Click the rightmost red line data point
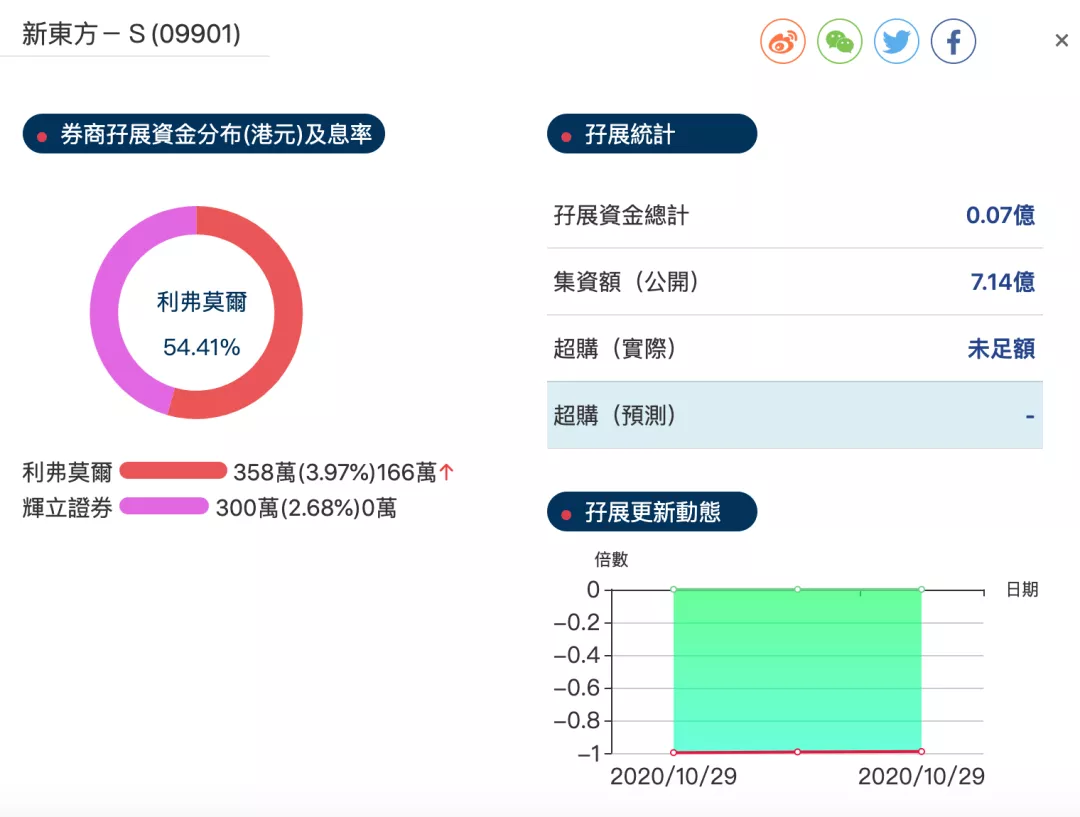The height and width of the screenshot is (817, 1080). [x=920, y=751]
